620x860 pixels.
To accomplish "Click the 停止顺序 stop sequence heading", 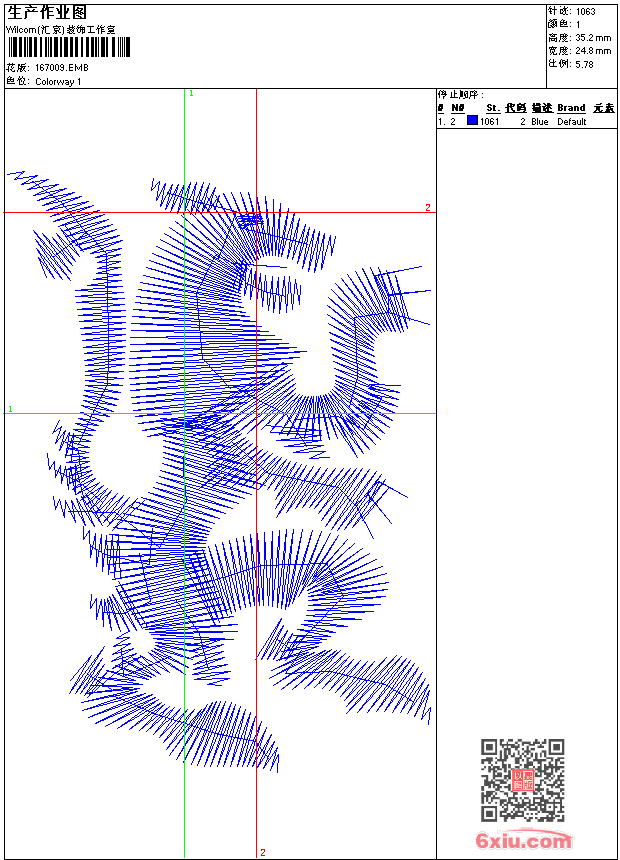I will [461, 95].
